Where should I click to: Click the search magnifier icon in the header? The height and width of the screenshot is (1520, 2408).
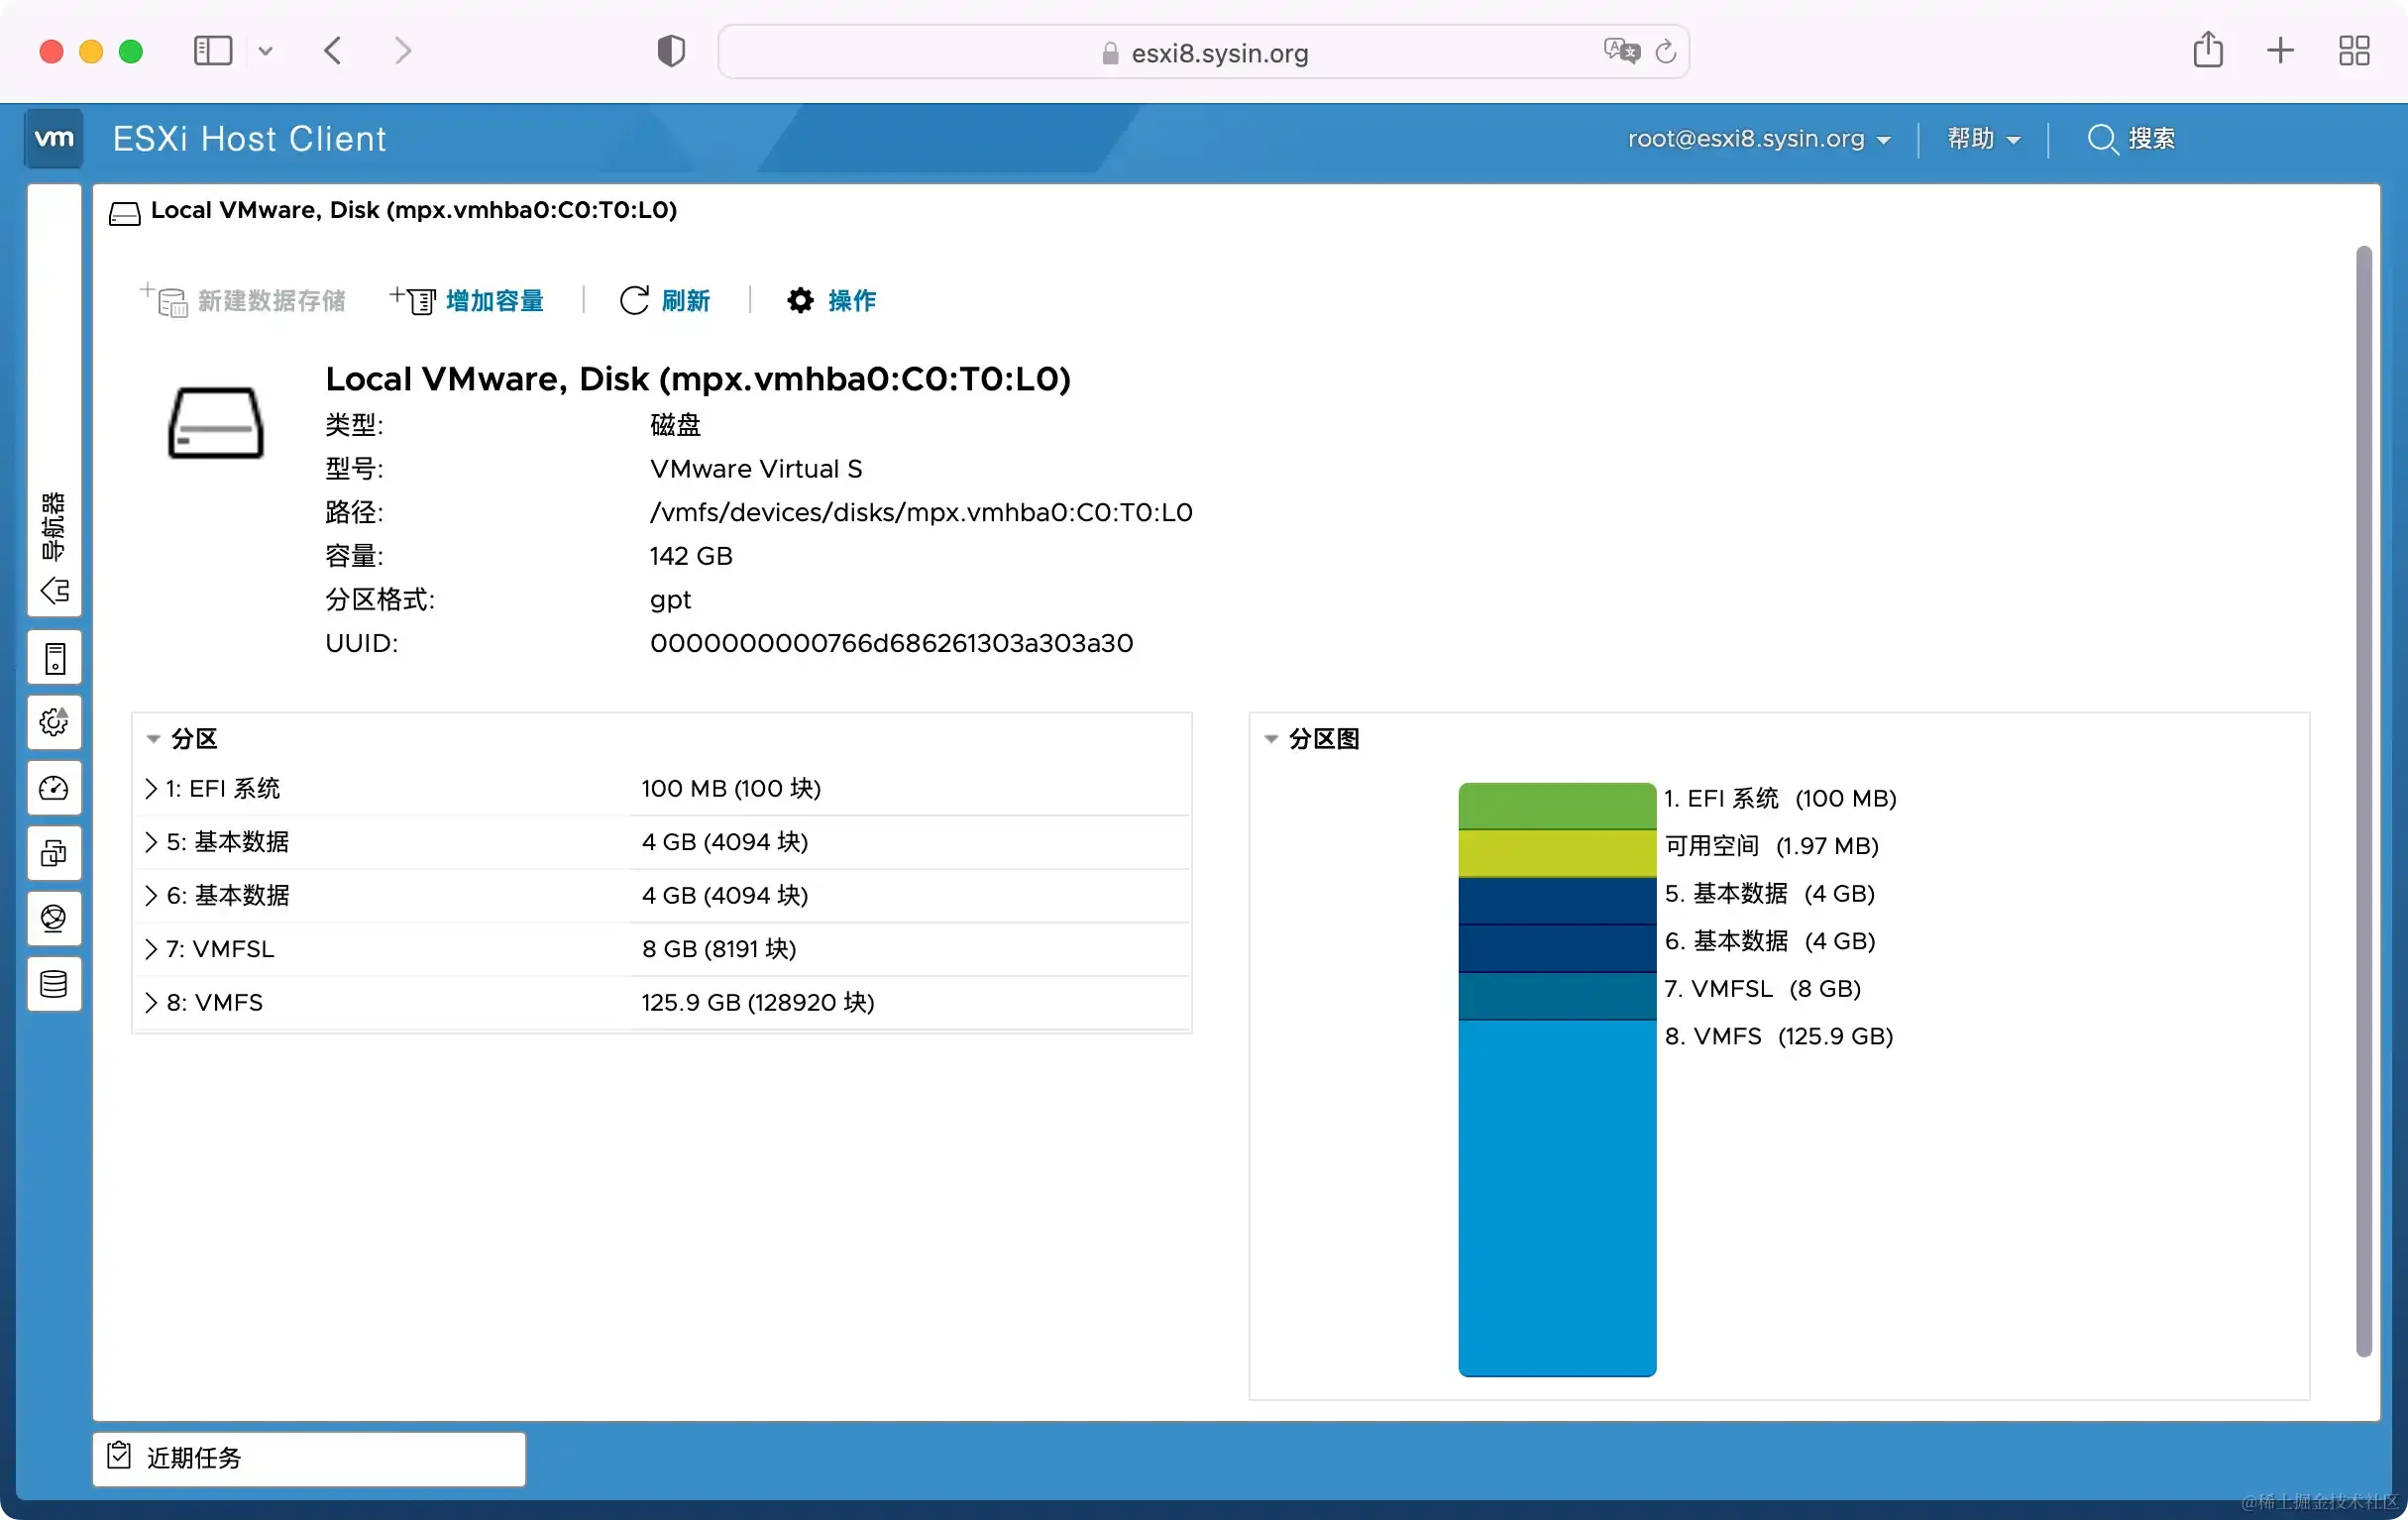[x=2102, y=139]
